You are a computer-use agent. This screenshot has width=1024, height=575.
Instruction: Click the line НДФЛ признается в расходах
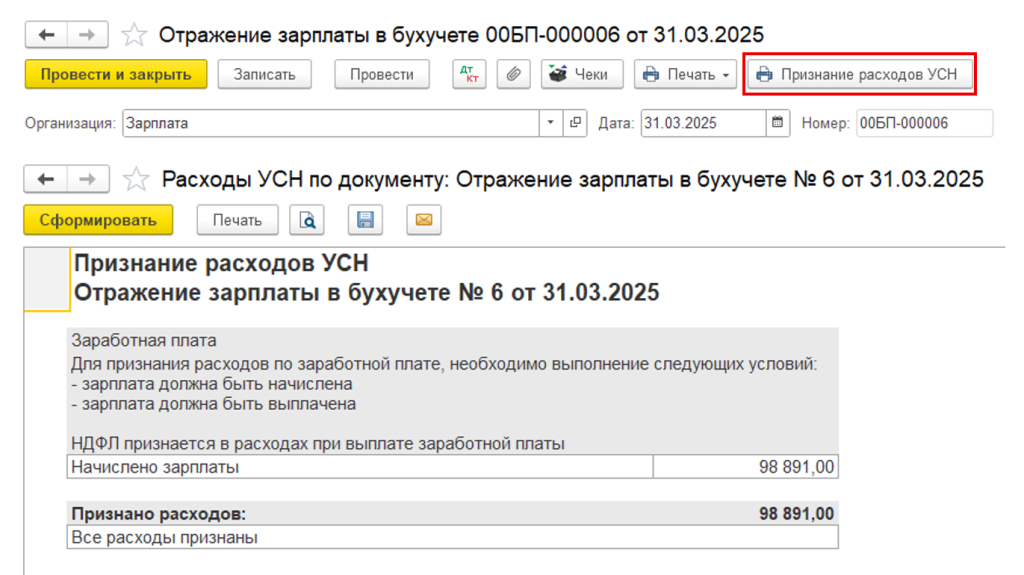click(x=317, y=444)
